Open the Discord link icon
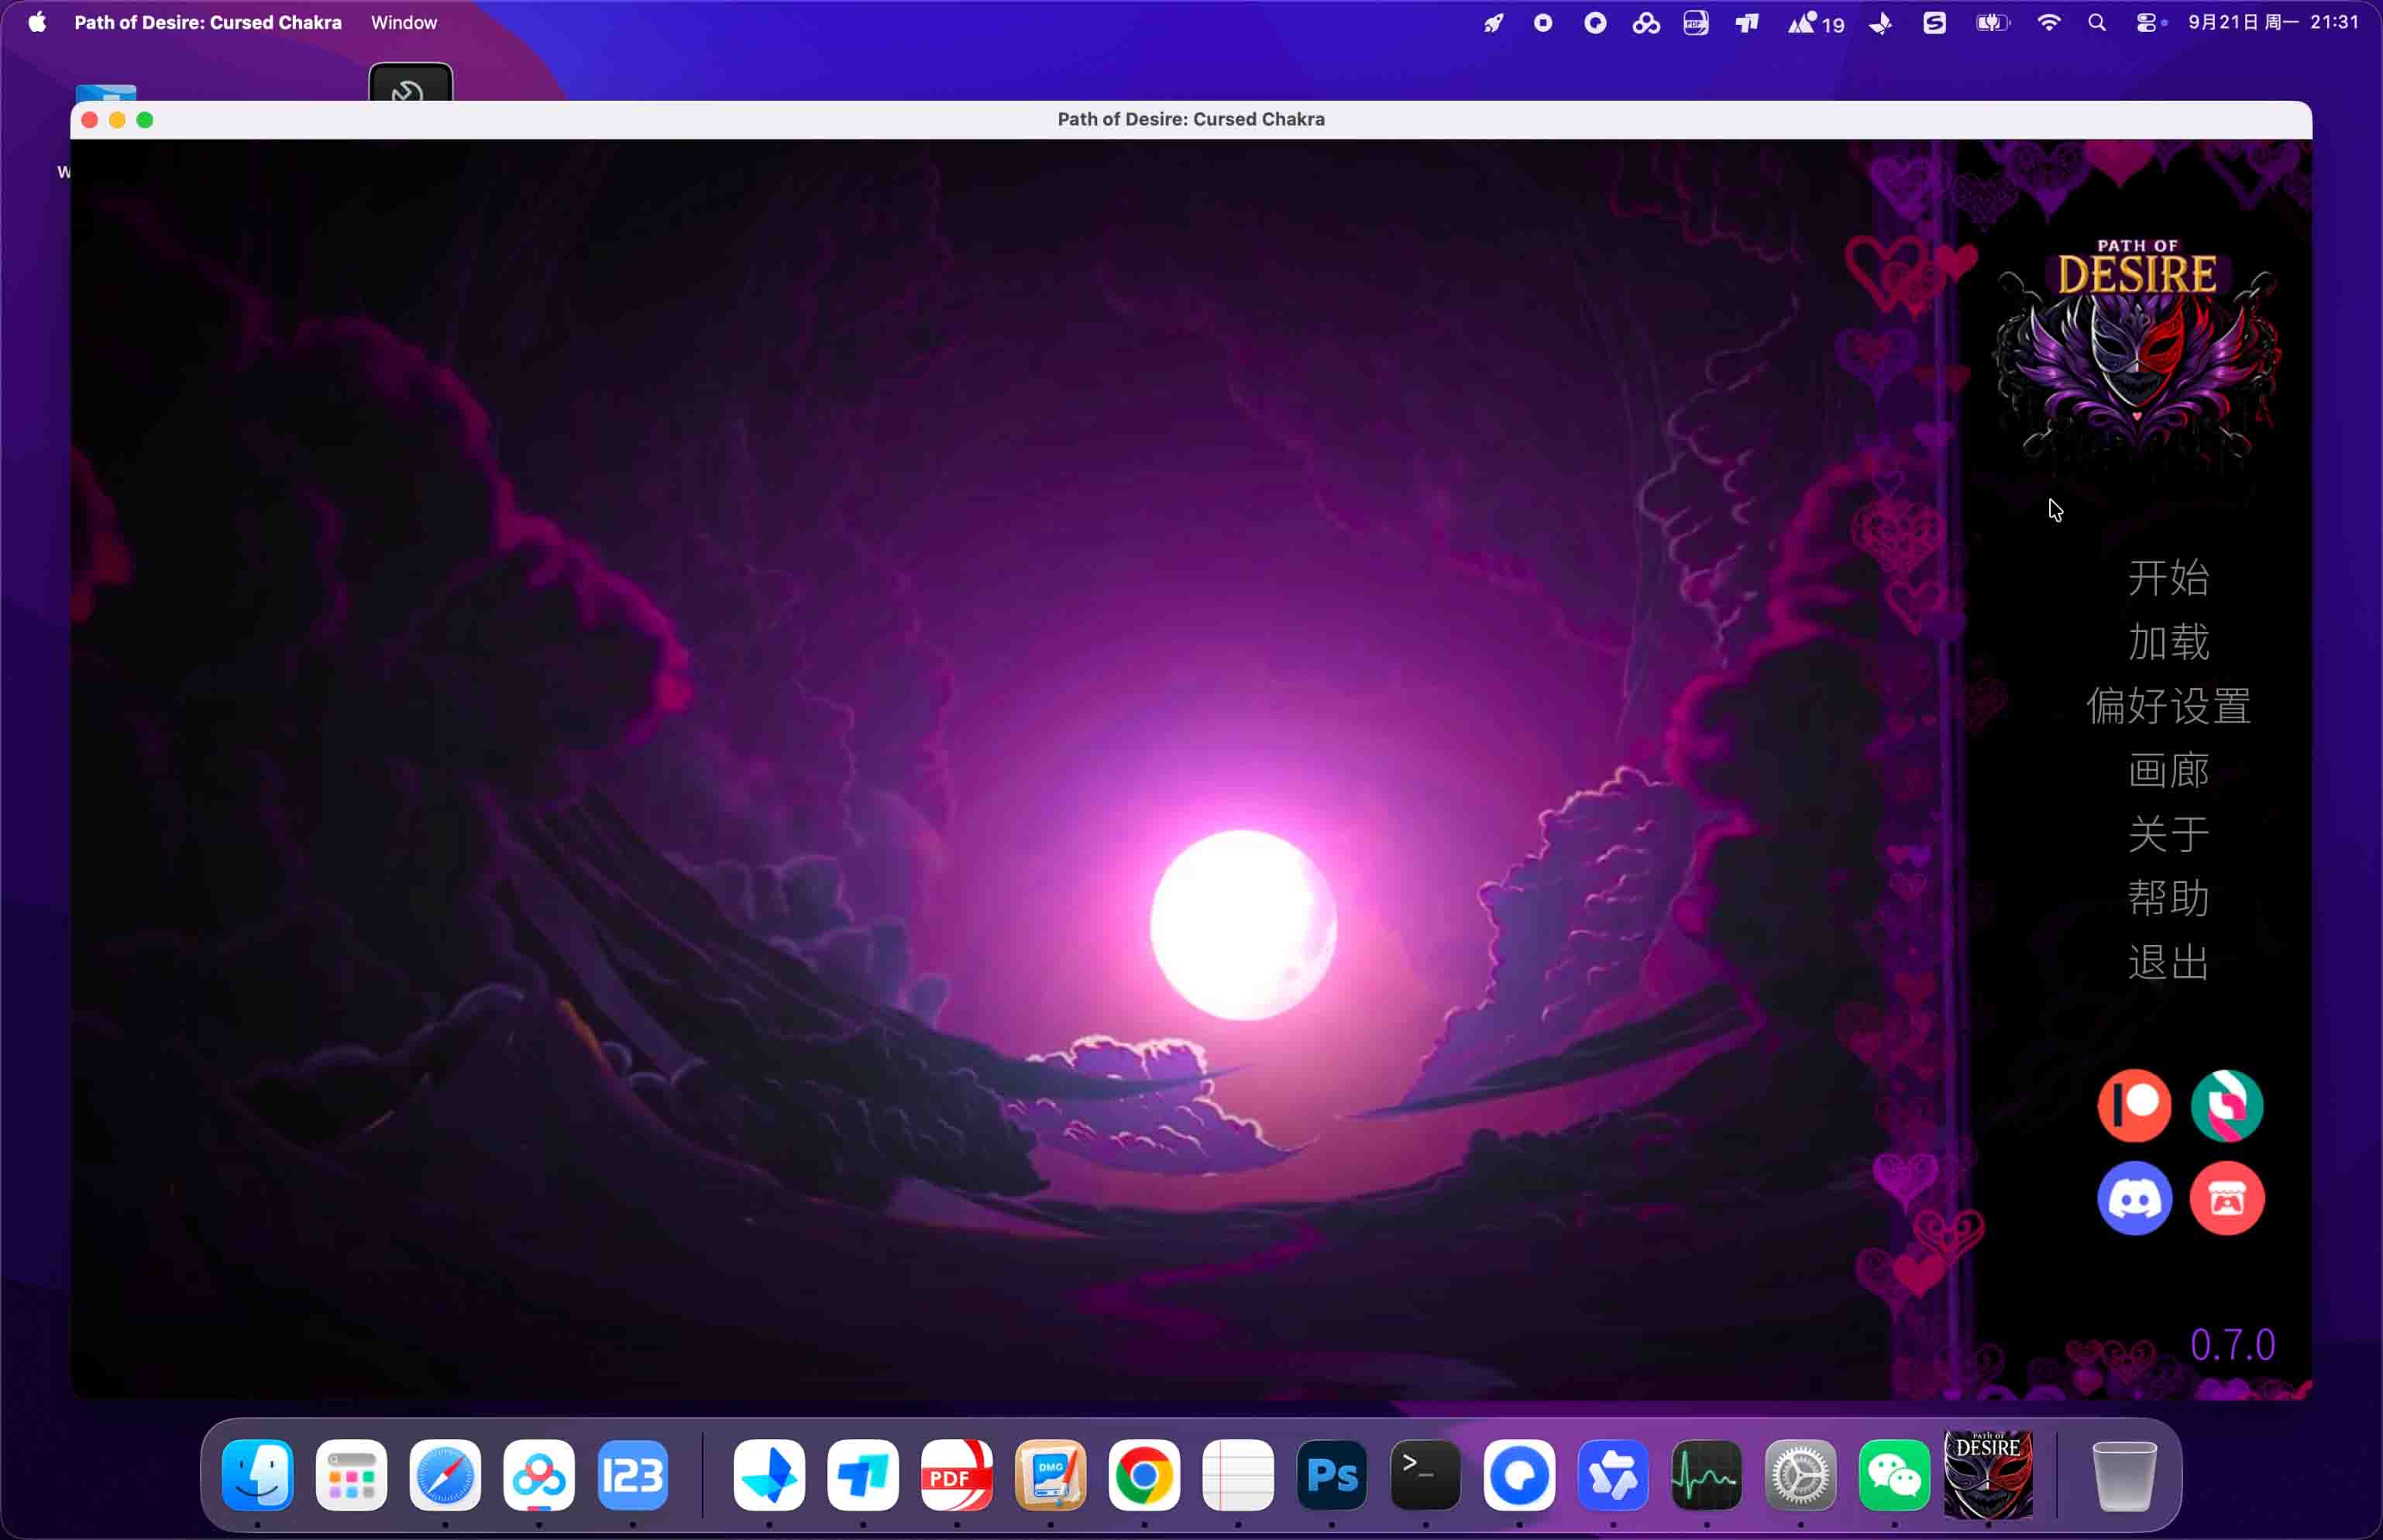Screen dimensions: 2383x1540 [x=2134, y=1198]
